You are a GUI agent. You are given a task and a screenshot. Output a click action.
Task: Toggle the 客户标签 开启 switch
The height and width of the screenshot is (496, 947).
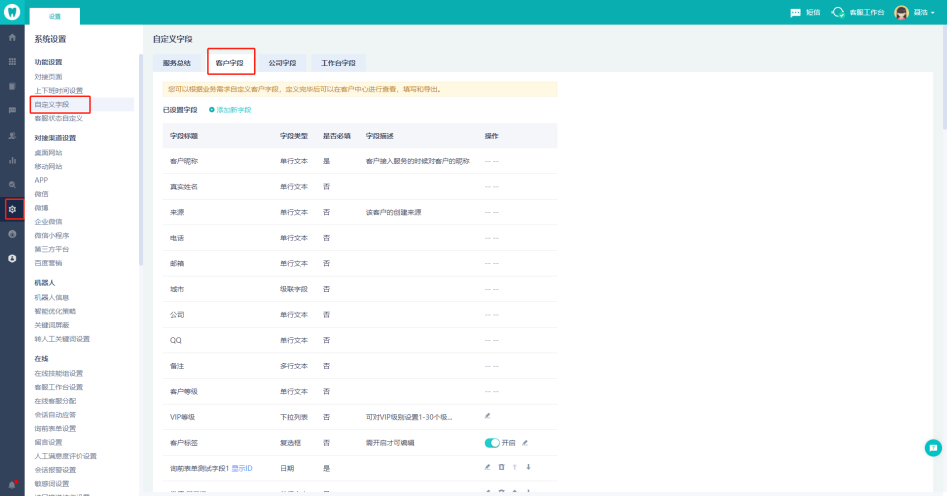[492, 443]
